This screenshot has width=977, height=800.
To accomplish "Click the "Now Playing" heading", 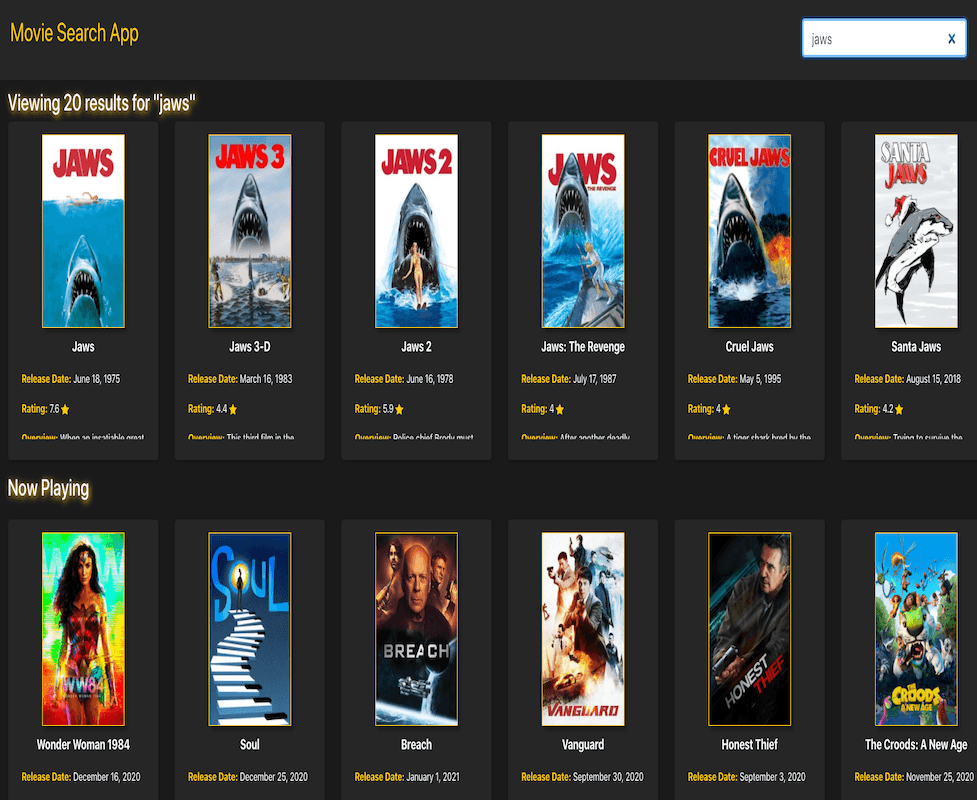I will [49, 488].
